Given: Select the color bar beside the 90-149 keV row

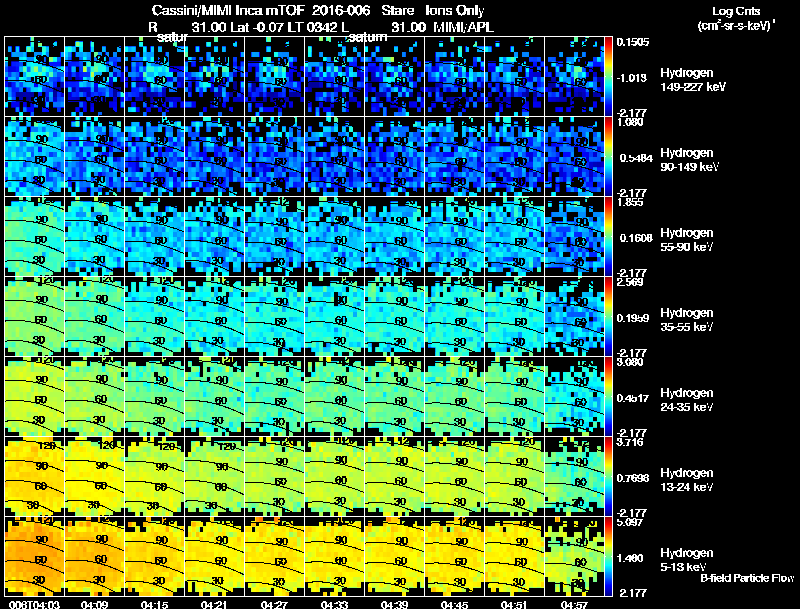Looking at the screenshot, I should coord(608,157).
